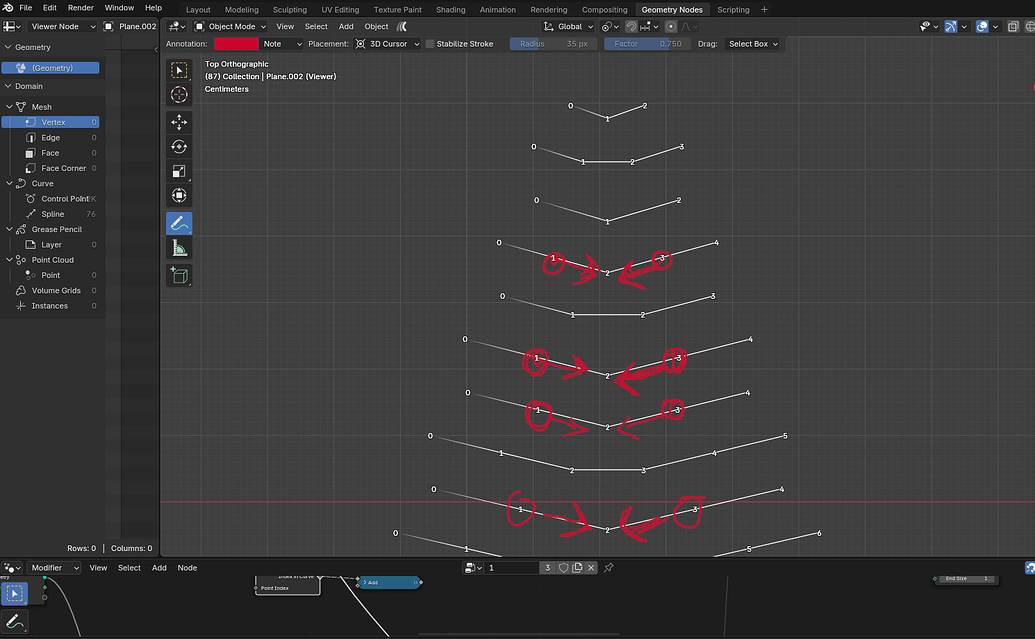Adjust the Factor slider
Image resolution: width=1035 pixels, height=639 pixels.
(647, 44)
